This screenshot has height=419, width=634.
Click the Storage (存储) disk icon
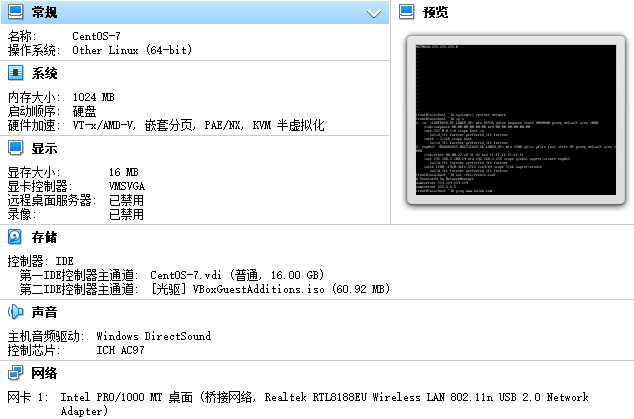[x=15, y=237]
